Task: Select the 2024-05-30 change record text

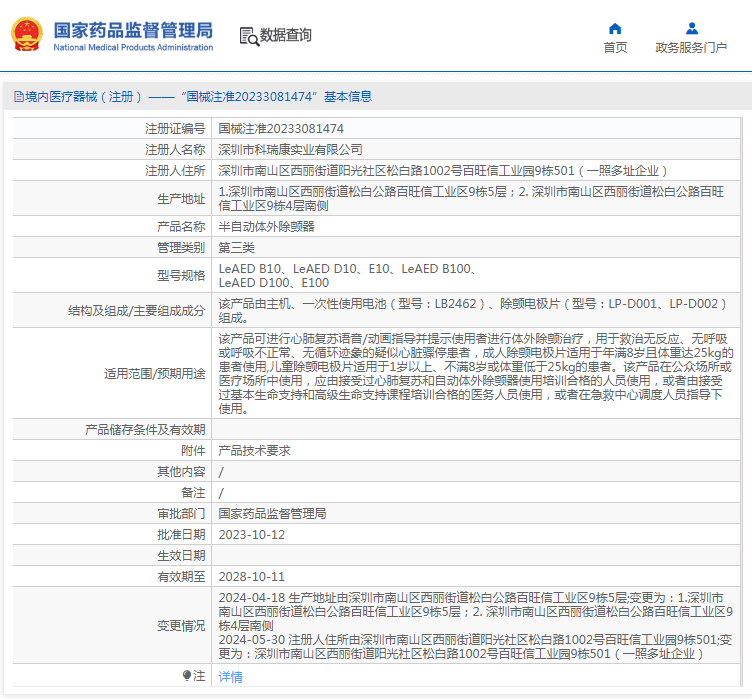Action: [476, 647]
